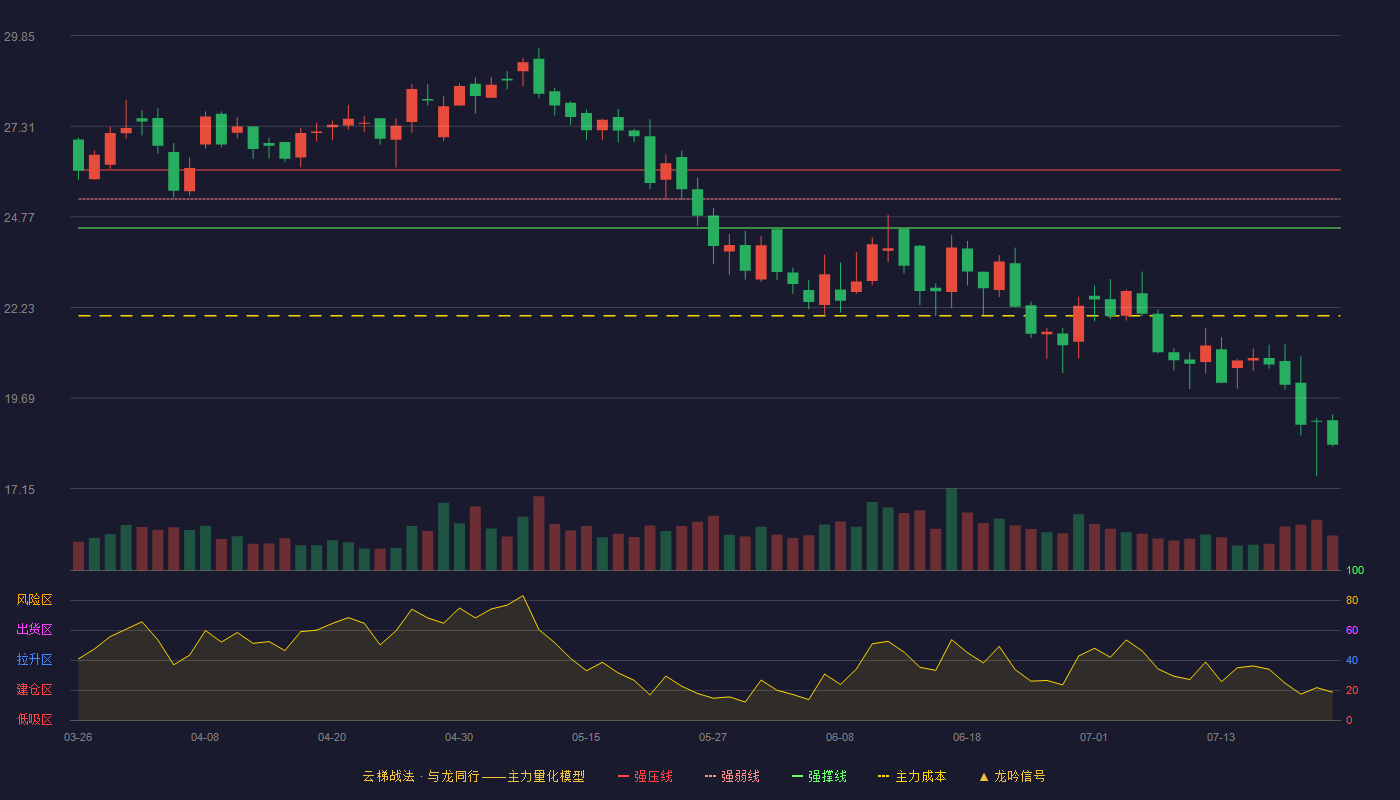Toggle the 主力成本 legend item
The image size is (1400, 800).
(912, 776)
